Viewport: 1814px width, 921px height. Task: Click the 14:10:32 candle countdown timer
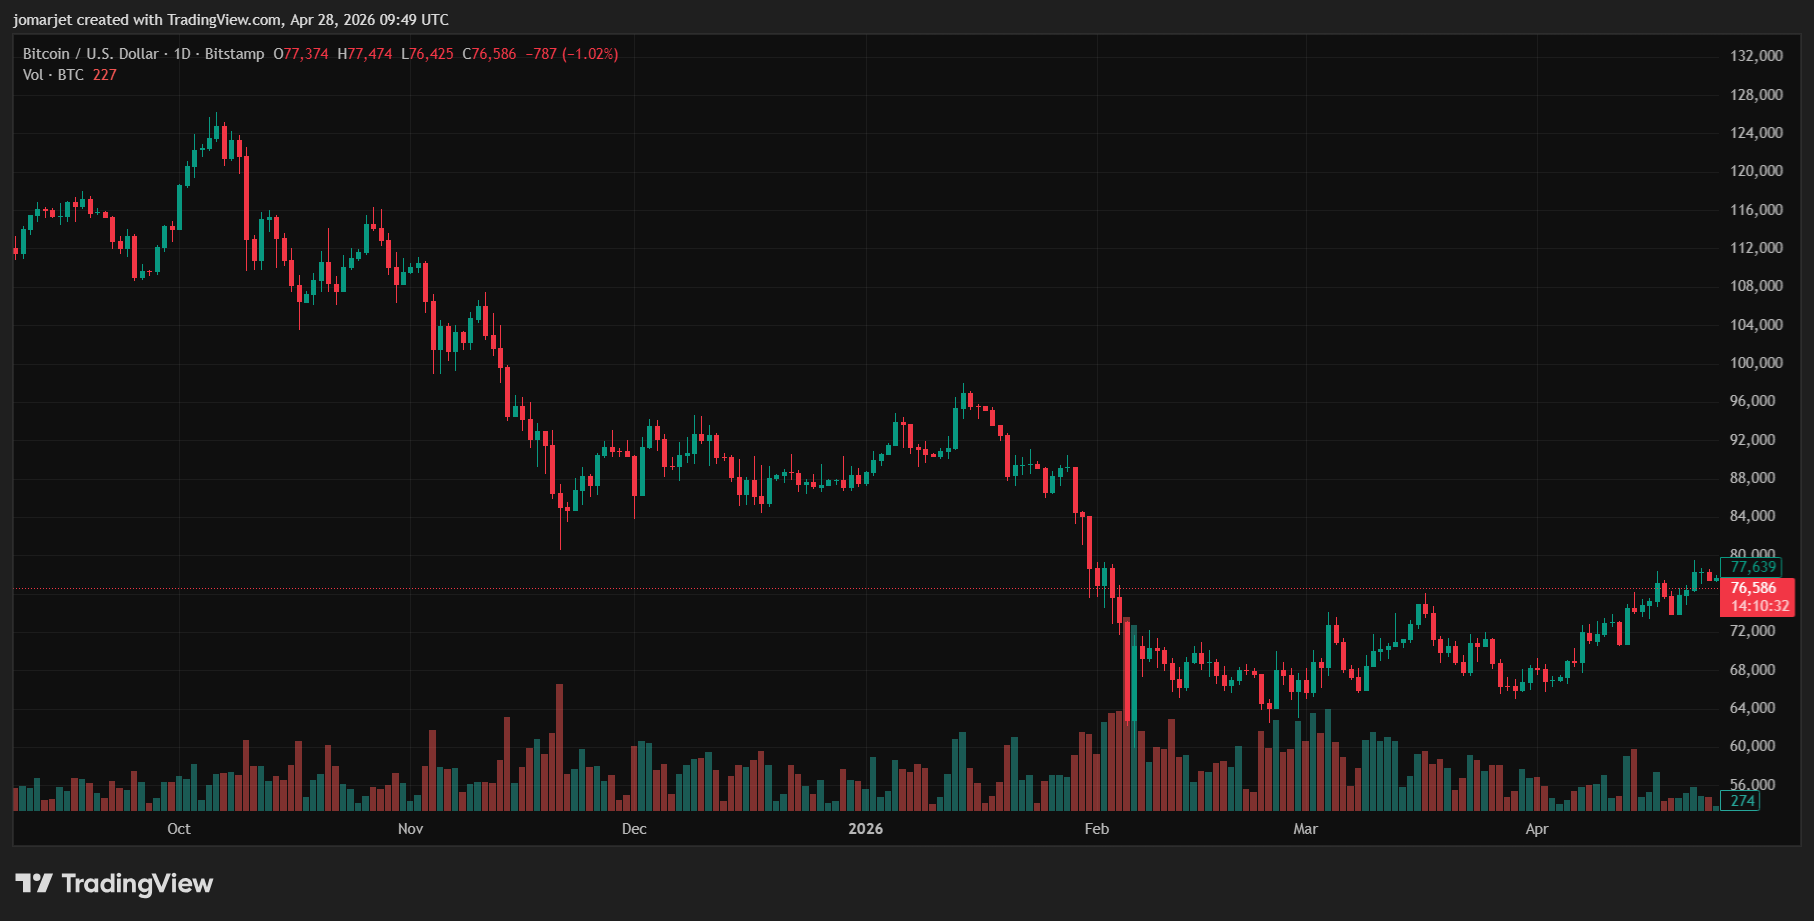pos(1760,606)
